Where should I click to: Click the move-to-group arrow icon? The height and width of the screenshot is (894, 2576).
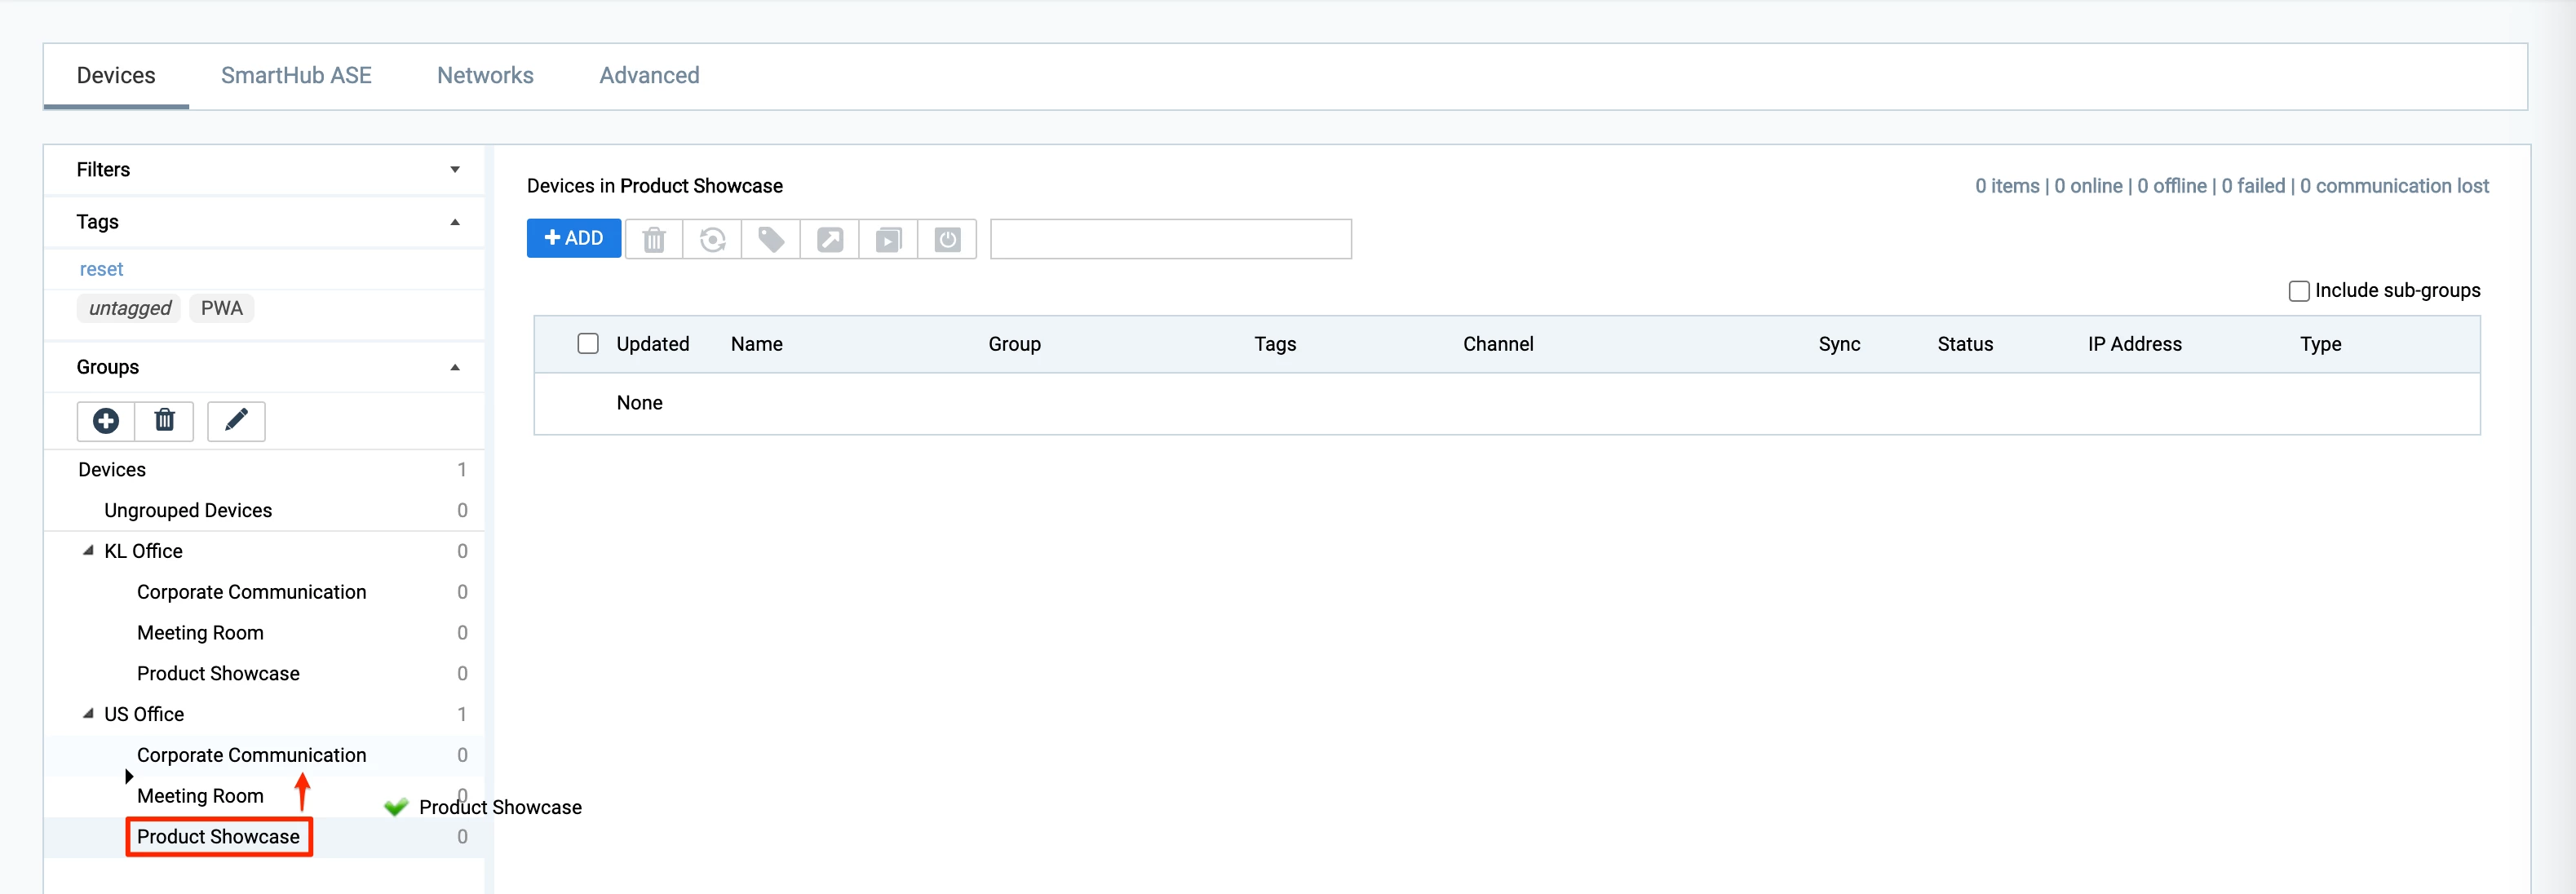click(x=830, y=240)
